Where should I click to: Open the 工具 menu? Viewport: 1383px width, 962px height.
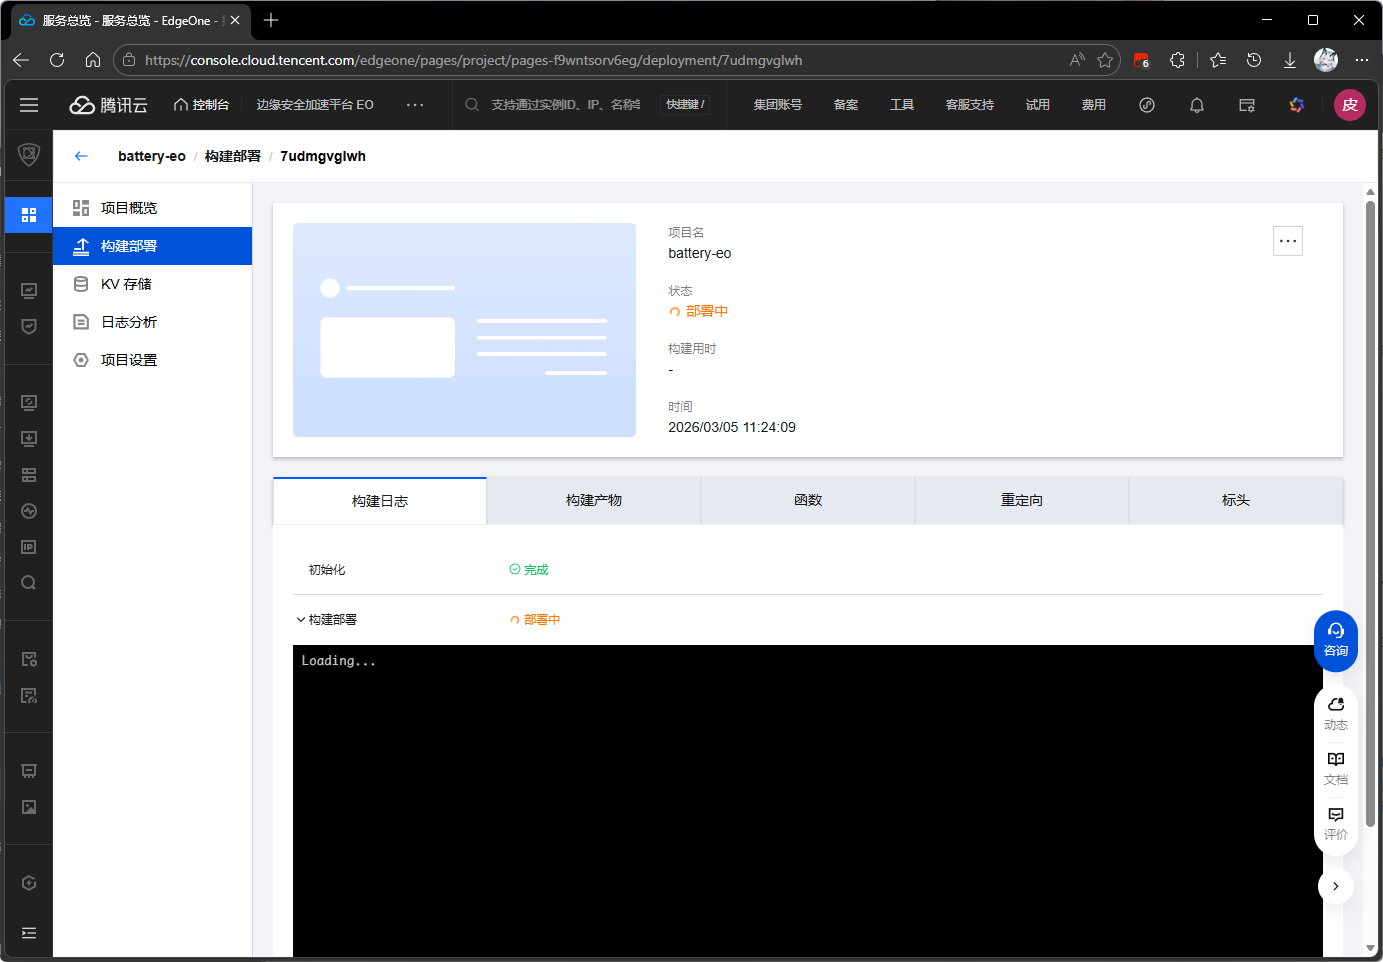902,105
